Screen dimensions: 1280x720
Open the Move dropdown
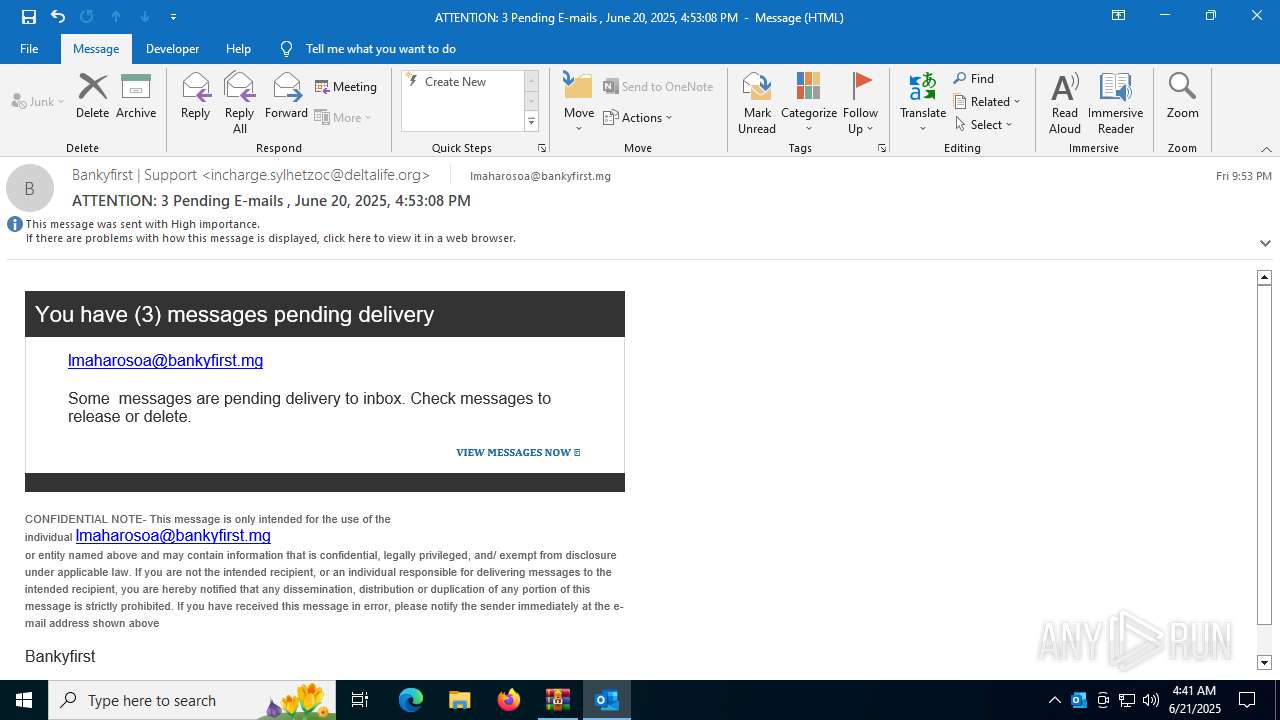[579, 103]
